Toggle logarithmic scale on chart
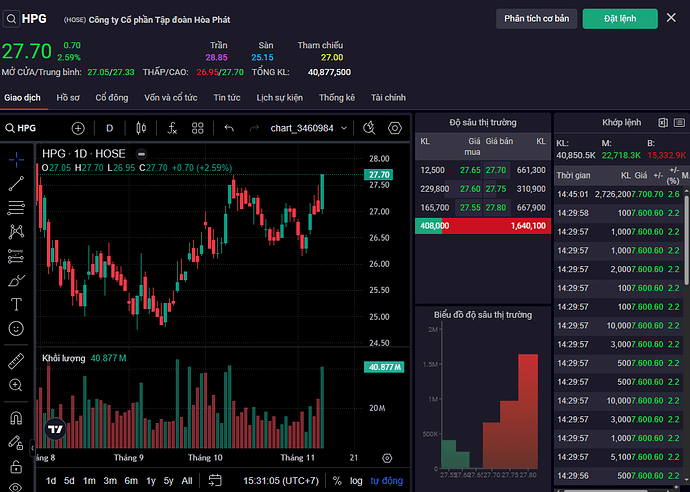Viewport: 690px width, 492px height. 357,481
